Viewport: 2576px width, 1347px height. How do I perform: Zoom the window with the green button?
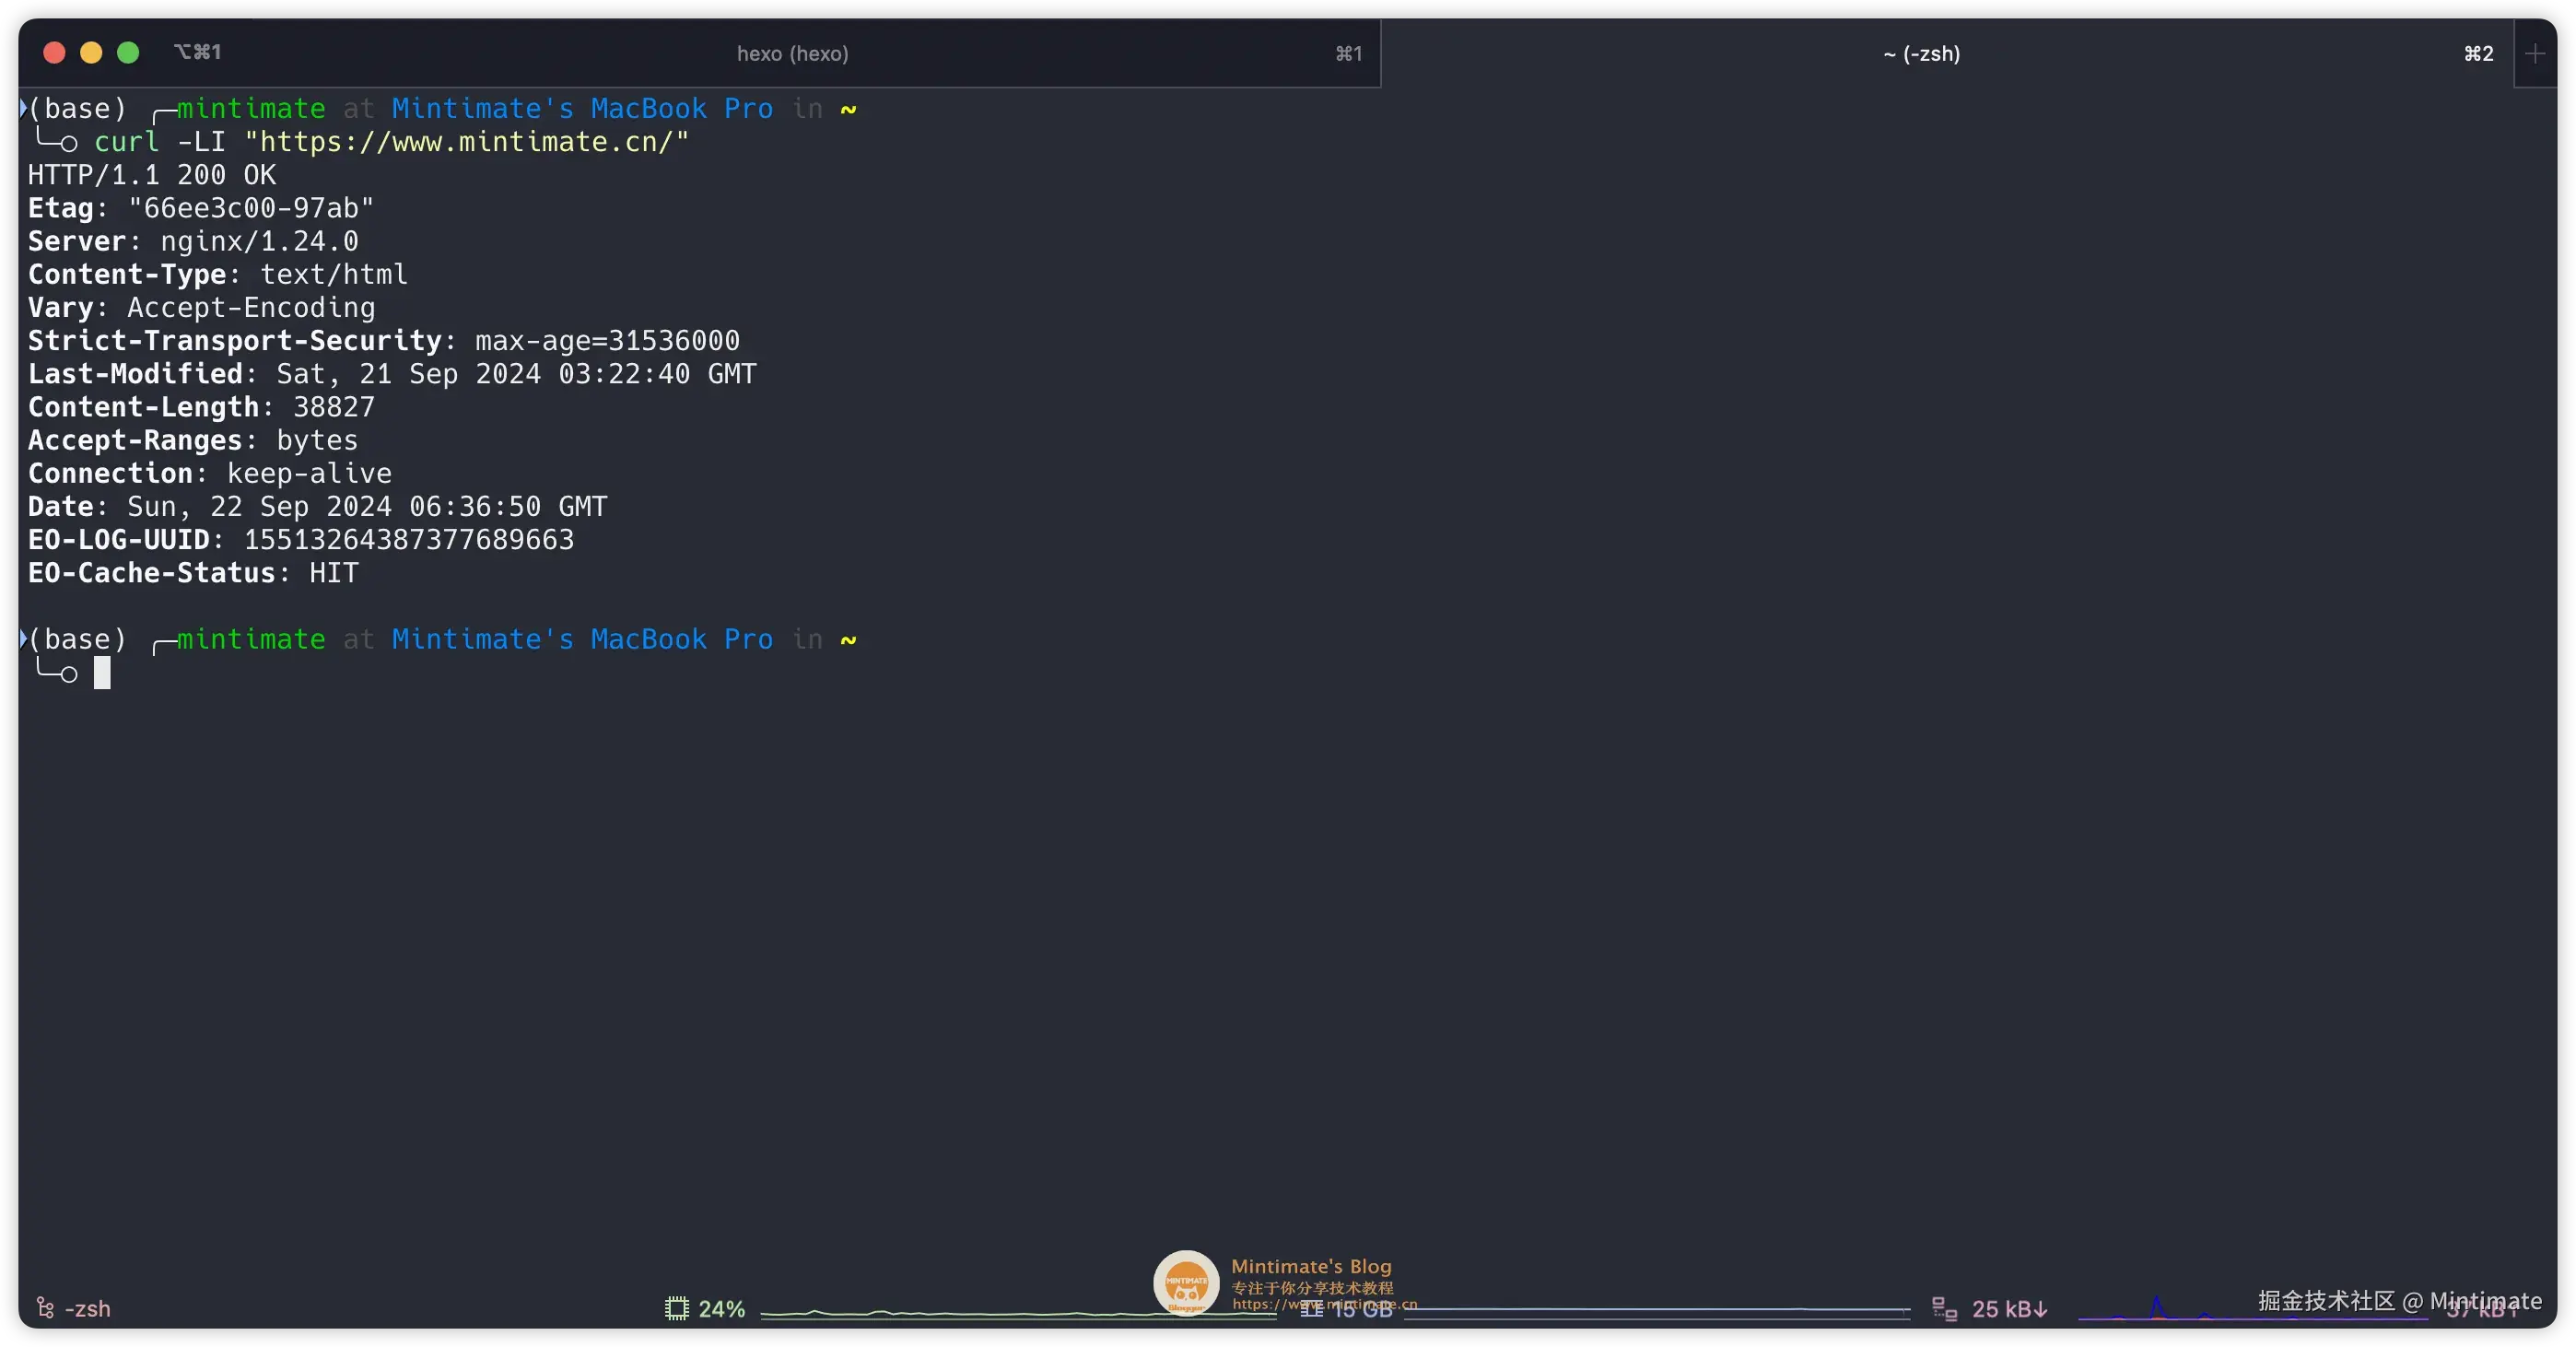point(128,53)
